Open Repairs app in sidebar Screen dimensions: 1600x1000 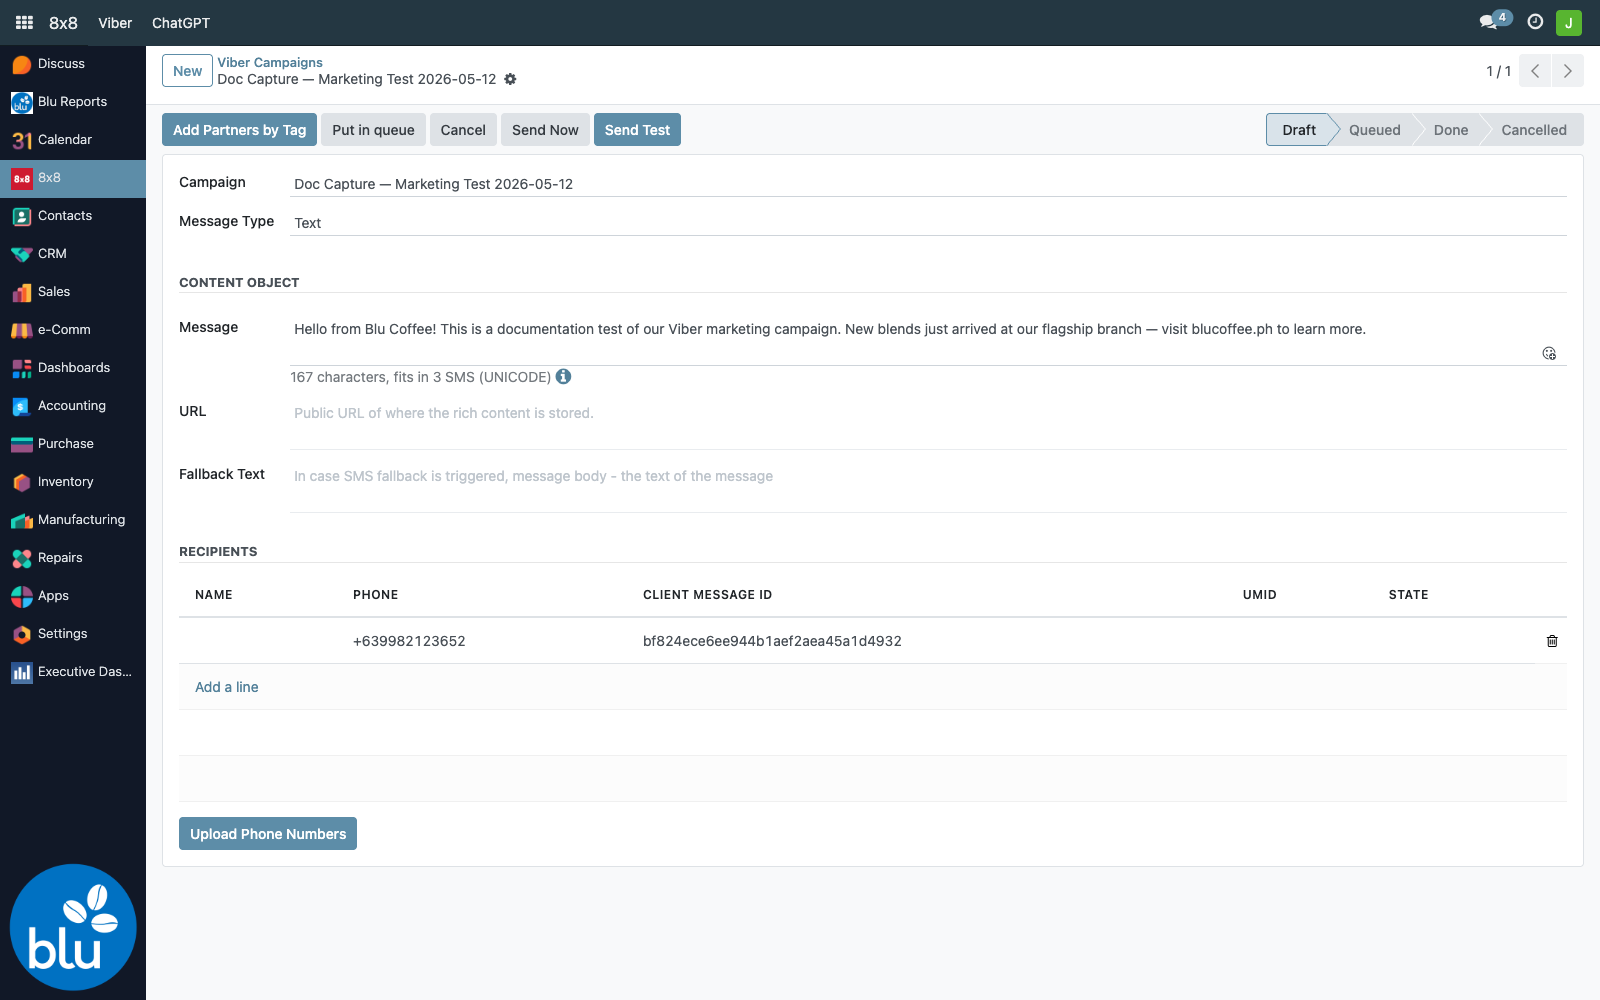[73, 558]
